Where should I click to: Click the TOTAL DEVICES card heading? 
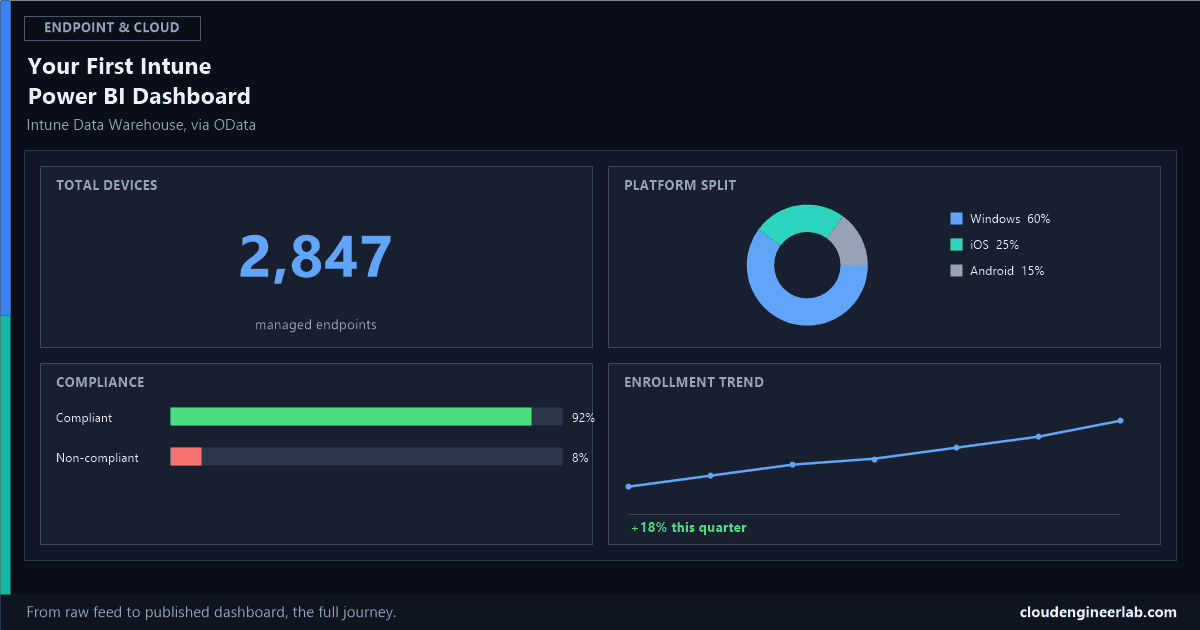point(106,185)
